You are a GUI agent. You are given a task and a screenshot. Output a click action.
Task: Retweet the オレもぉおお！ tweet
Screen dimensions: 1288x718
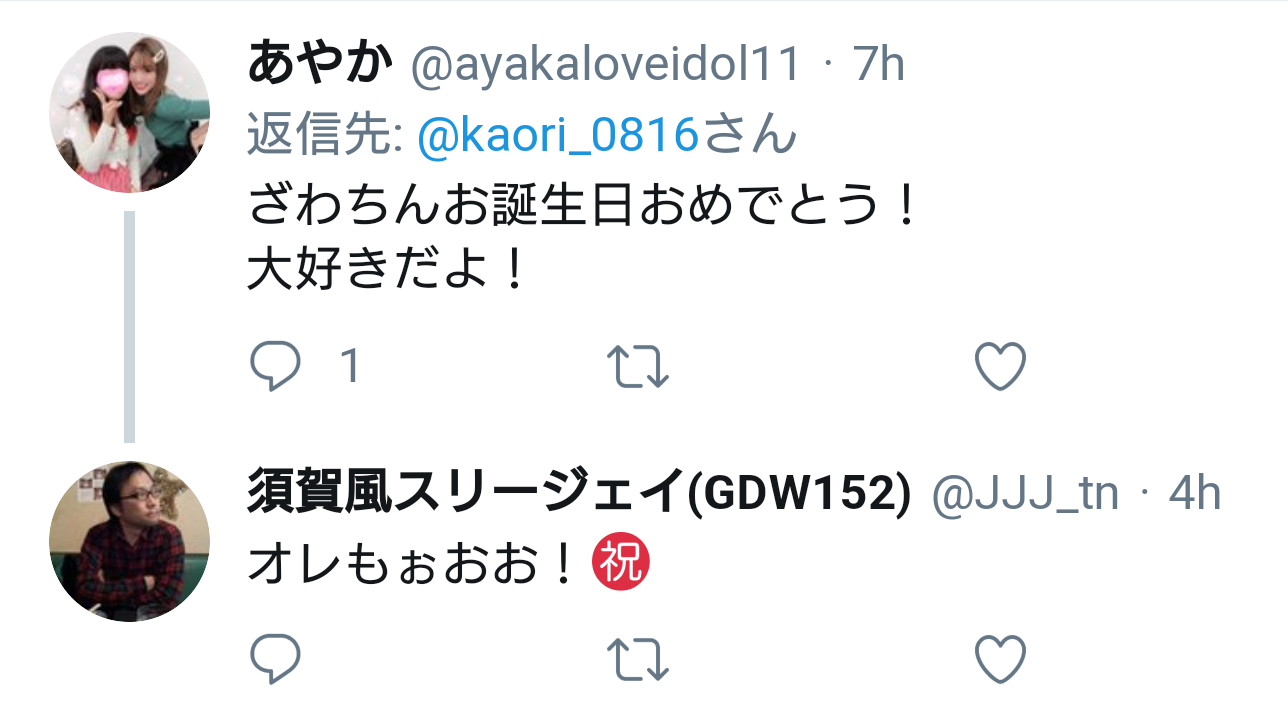click(x=638, y=660)
